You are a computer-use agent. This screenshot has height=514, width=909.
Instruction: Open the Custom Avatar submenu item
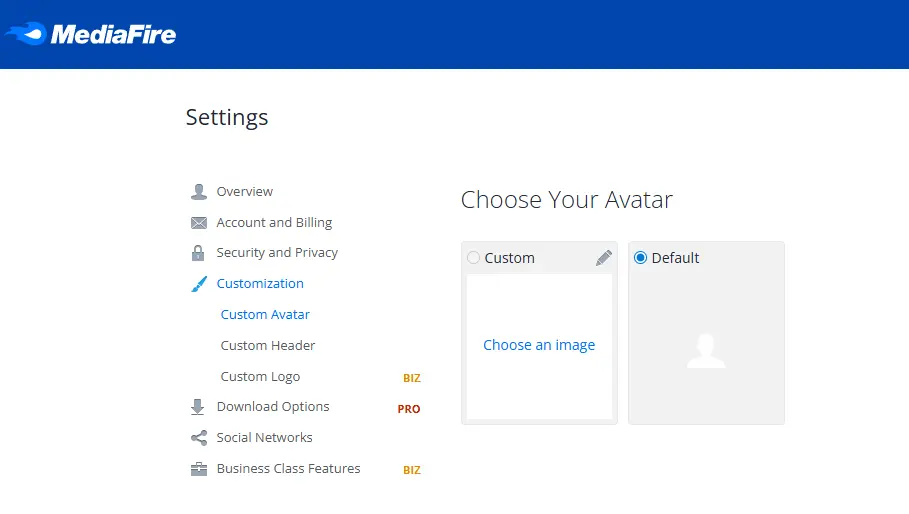[265, 315]
